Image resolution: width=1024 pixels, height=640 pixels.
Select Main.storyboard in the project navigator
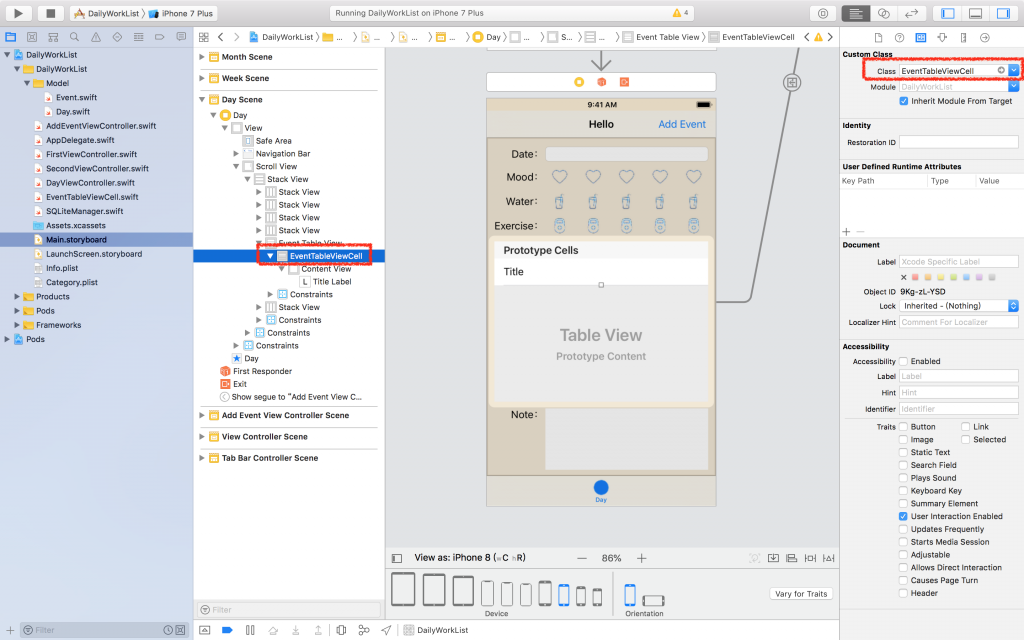click(x=76, y=240)
